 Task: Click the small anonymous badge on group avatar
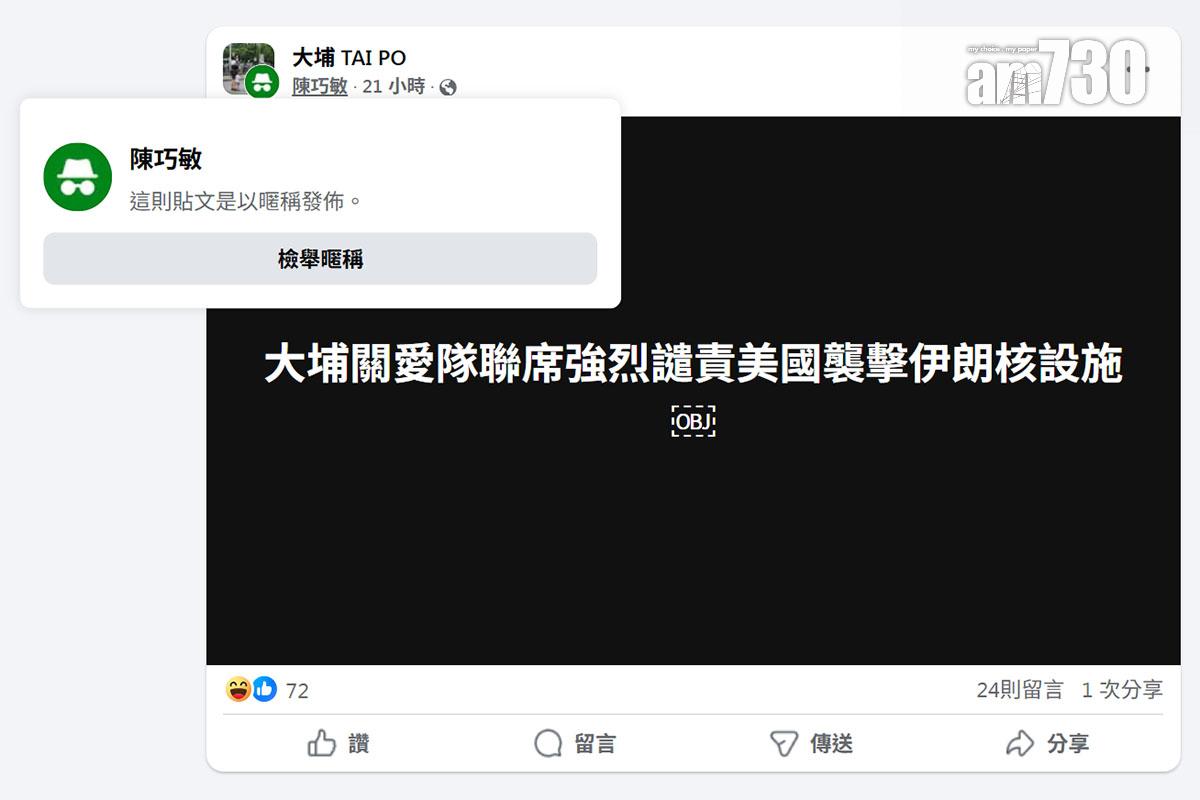(262, 83)
